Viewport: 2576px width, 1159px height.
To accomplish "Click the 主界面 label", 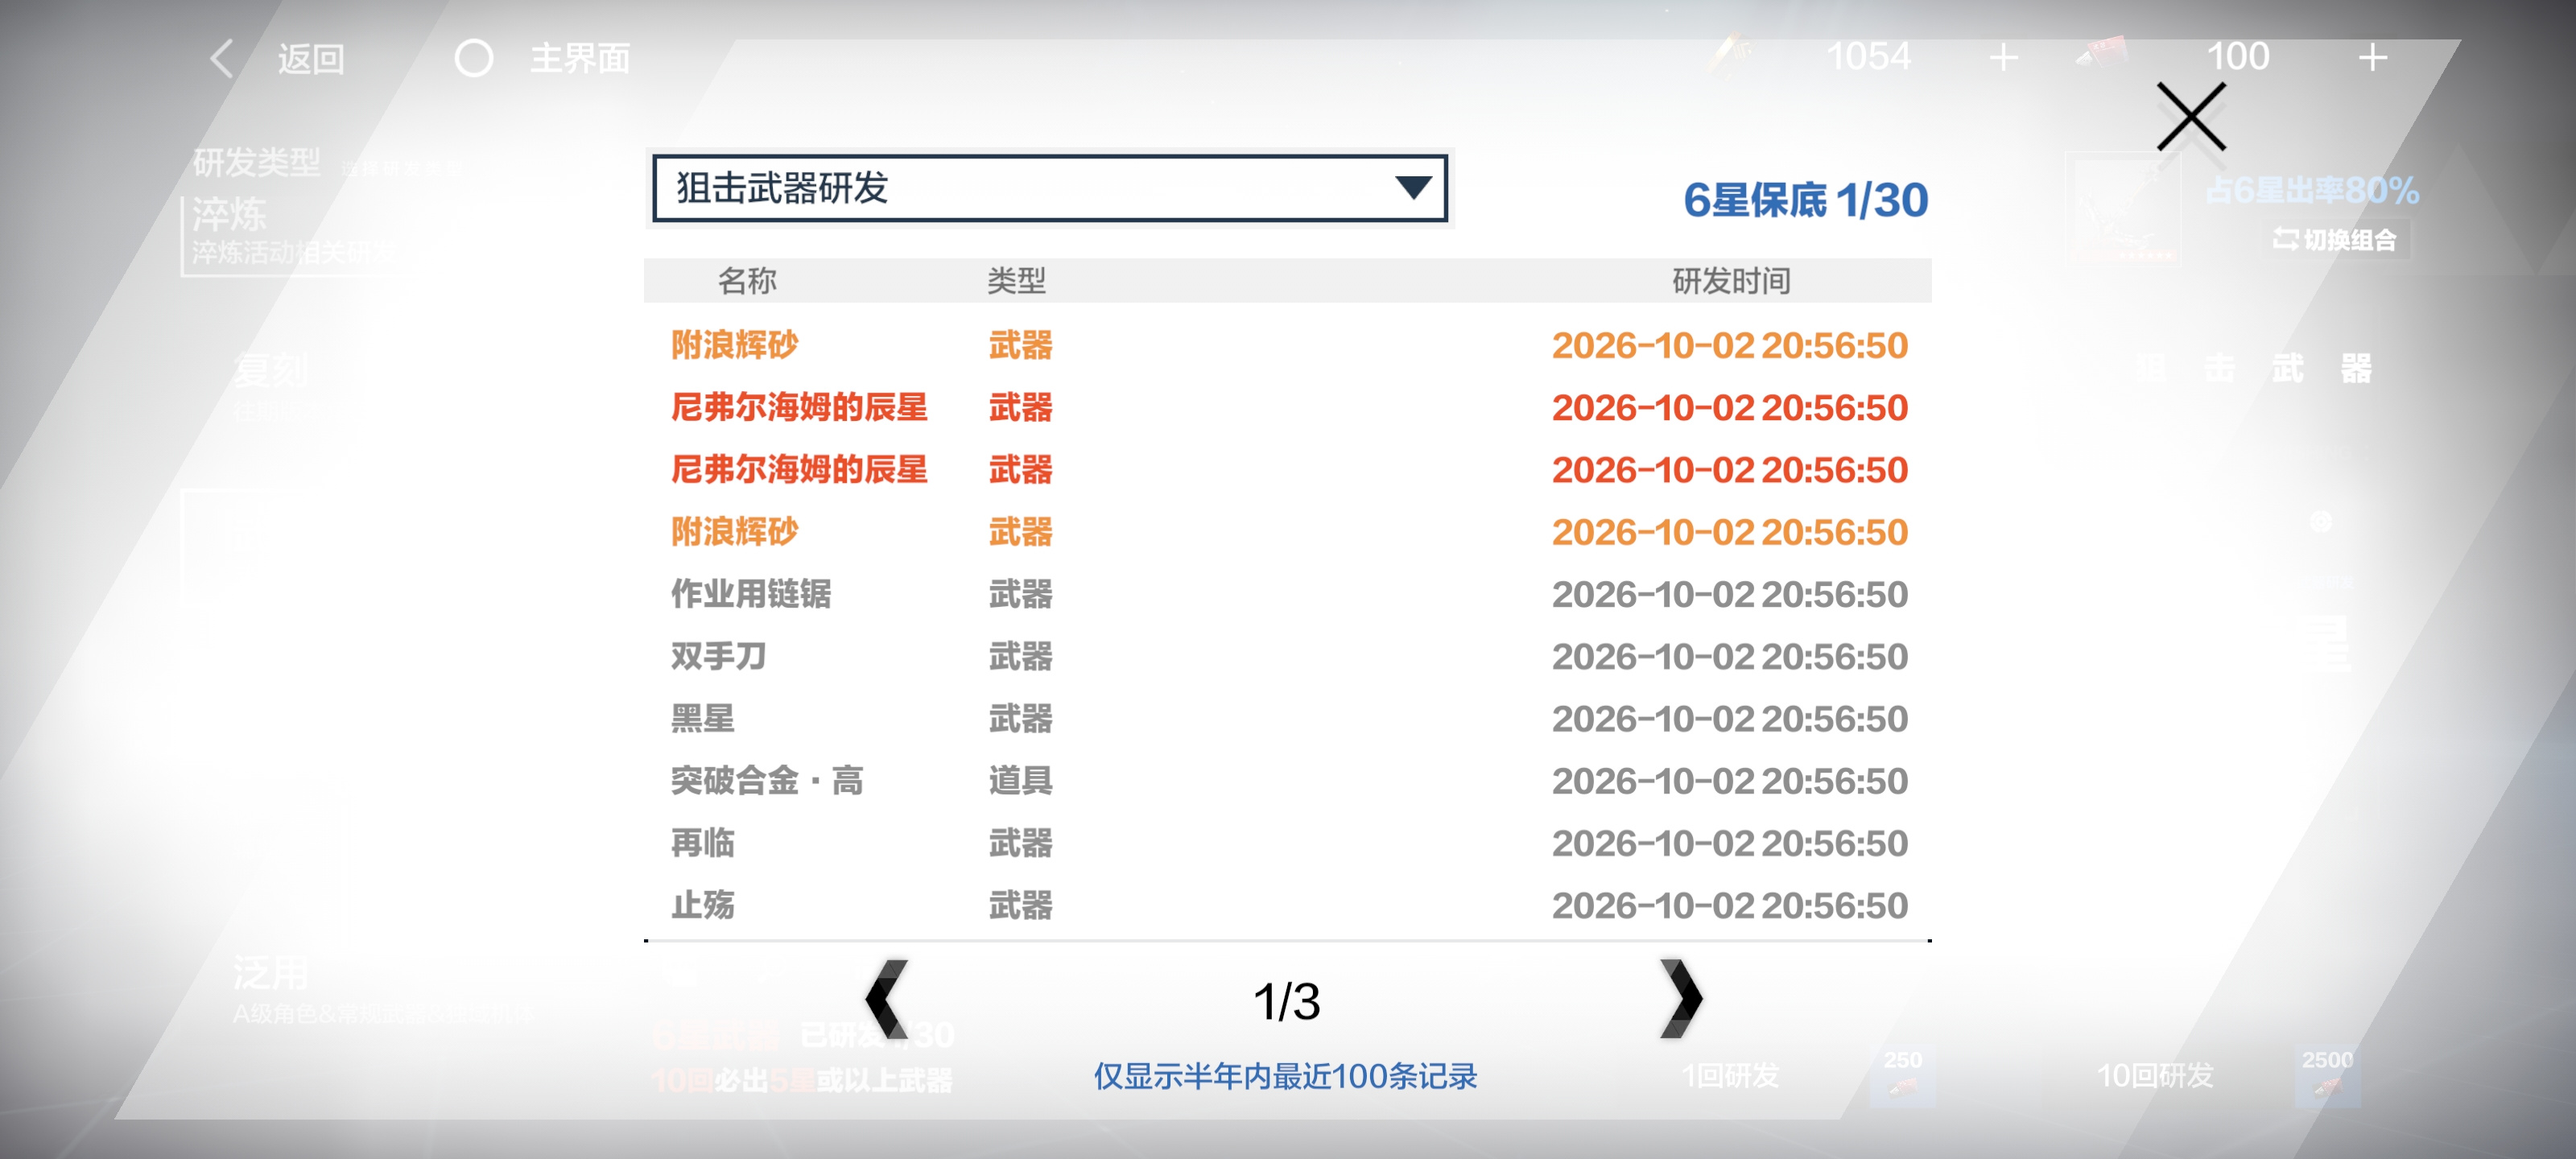I will 580,59.
